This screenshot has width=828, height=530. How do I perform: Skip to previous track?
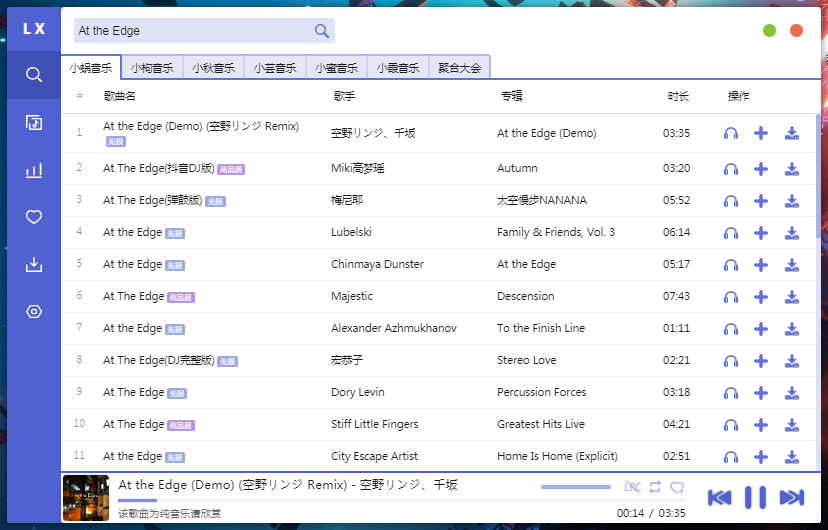pos(719,497)
